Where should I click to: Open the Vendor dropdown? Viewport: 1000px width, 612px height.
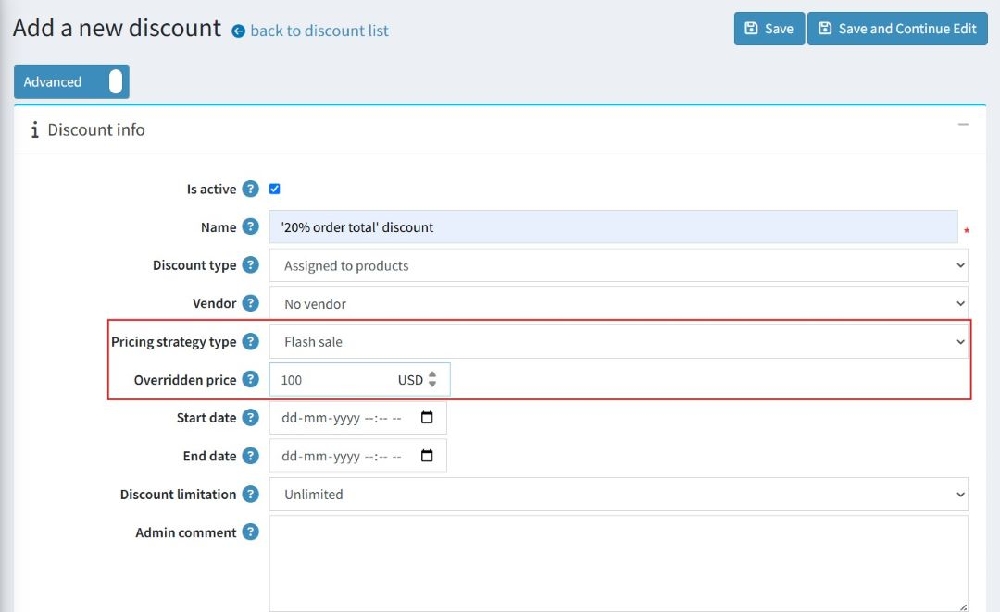pyautogui.click(x=619, y=303)
